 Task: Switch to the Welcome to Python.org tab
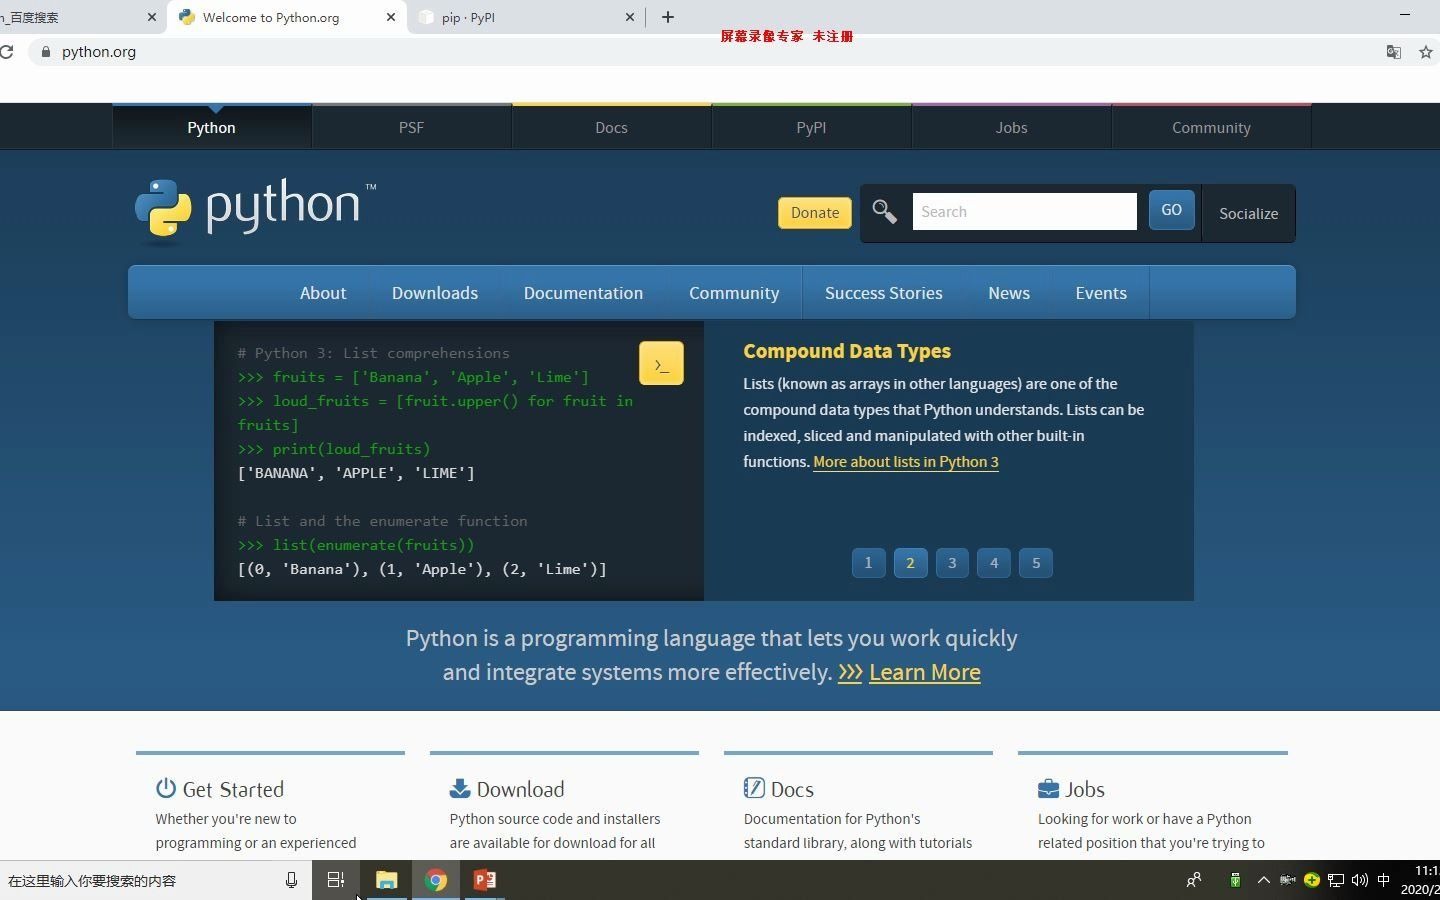pos(287,17)
